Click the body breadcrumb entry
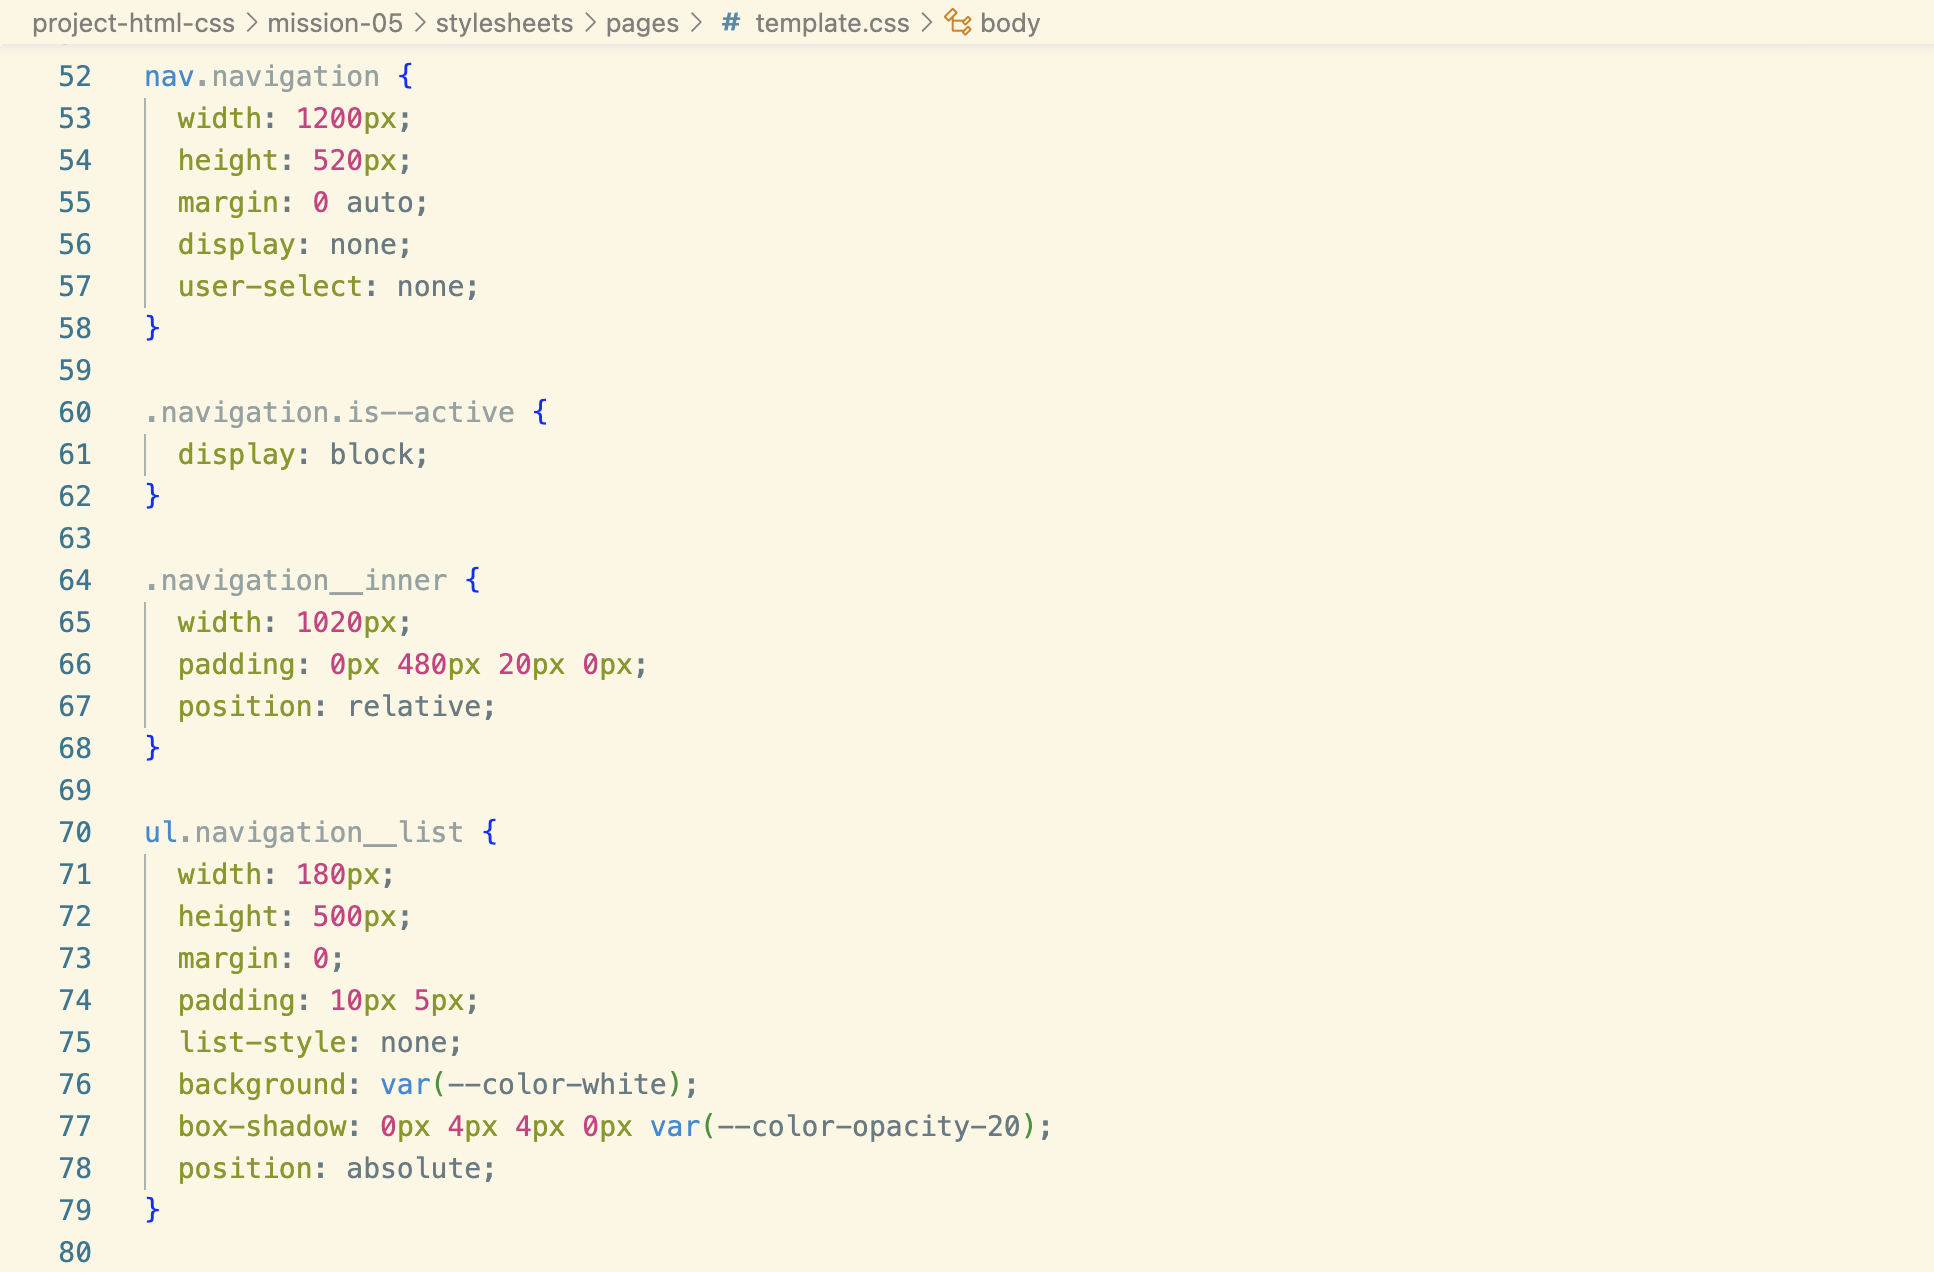Viewport: 1934px width, 1272px height. tap(1011, 22)
